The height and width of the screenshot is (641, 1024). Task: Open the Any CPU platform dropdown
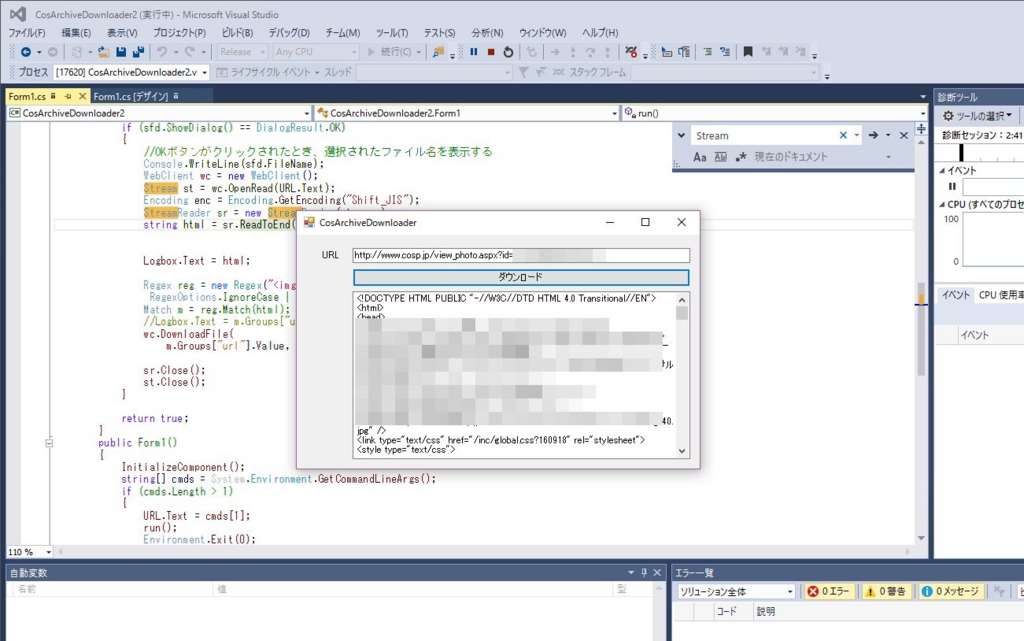(316, 52)
